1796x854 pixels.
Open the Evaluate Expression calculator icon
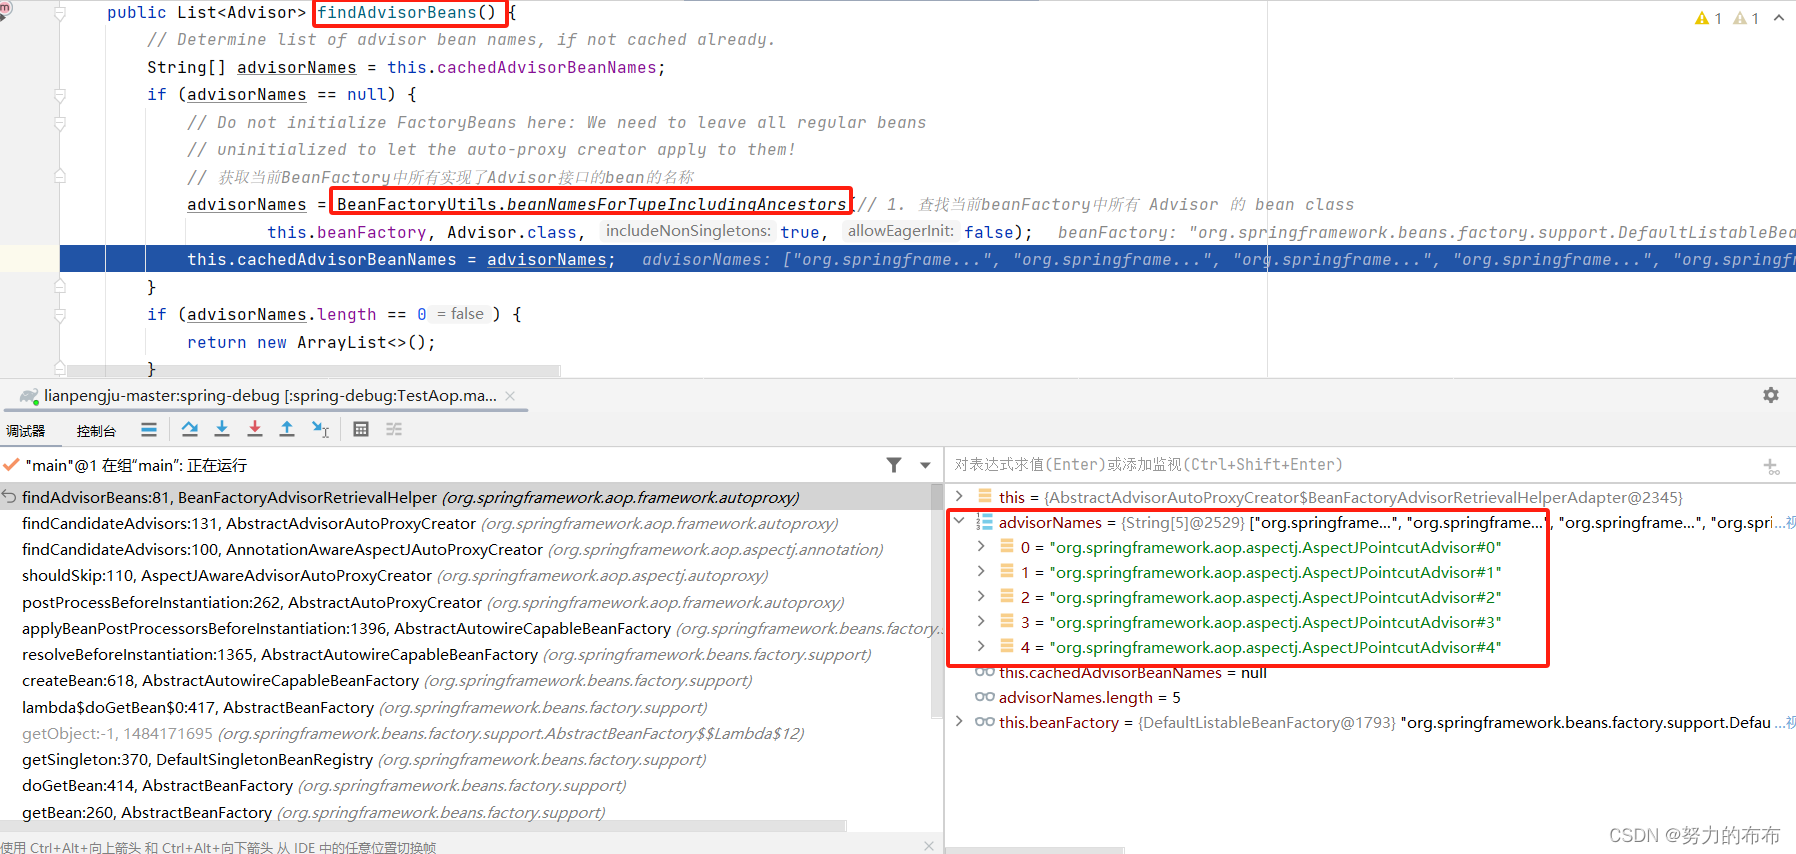361,429
